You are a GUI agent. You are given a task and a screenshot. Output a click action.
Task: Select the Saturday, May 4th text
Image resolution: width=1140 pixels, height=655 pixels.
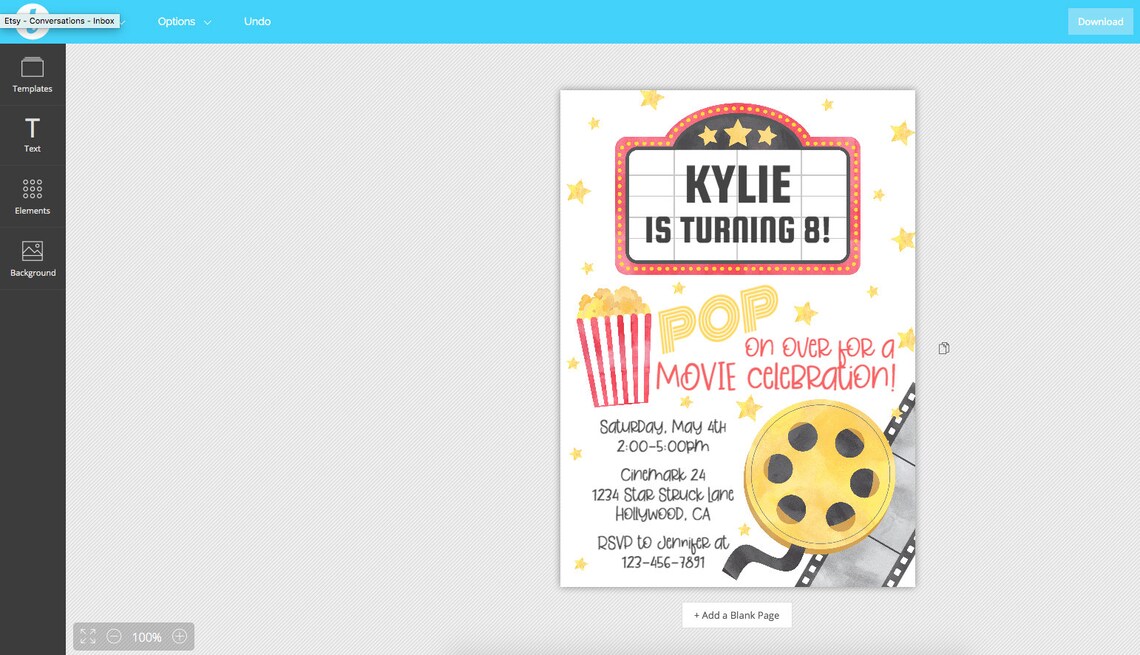click(x=662, y=427)
